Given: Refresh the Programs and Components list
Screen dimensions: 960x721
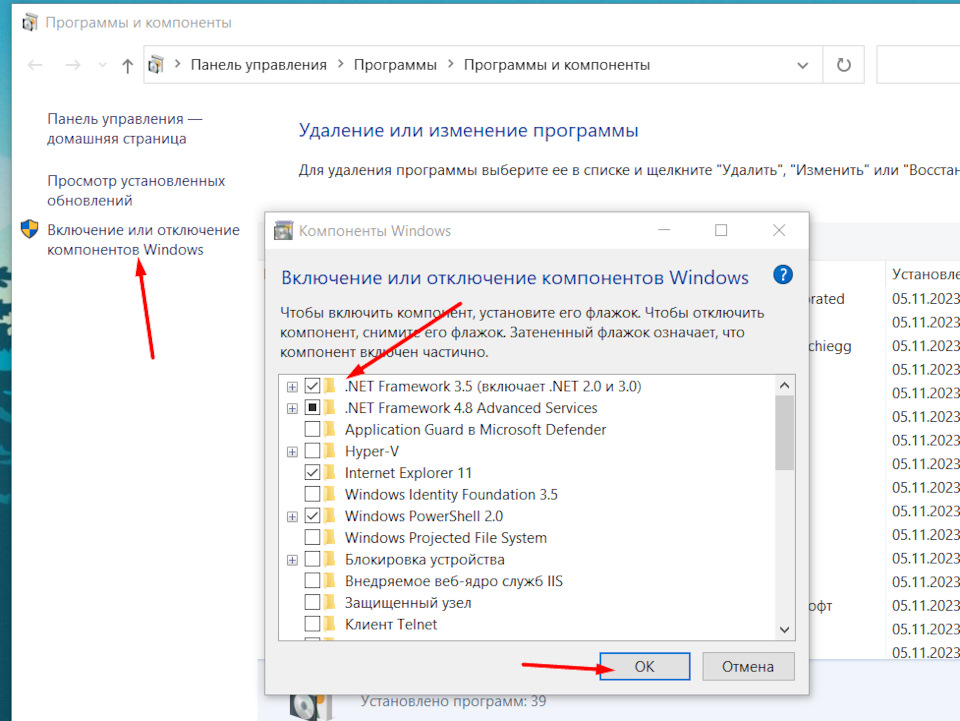Looking at the screenshot, I should pos(843,65).
